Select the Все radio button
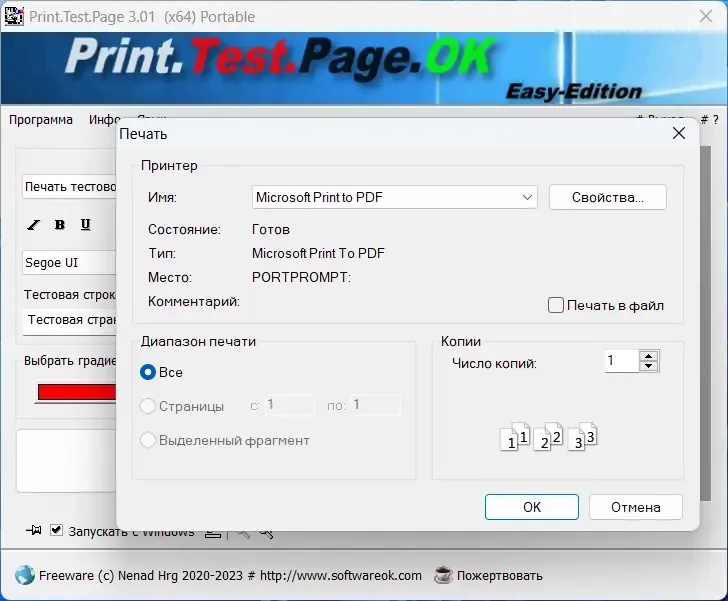 (x=148, y=372)
